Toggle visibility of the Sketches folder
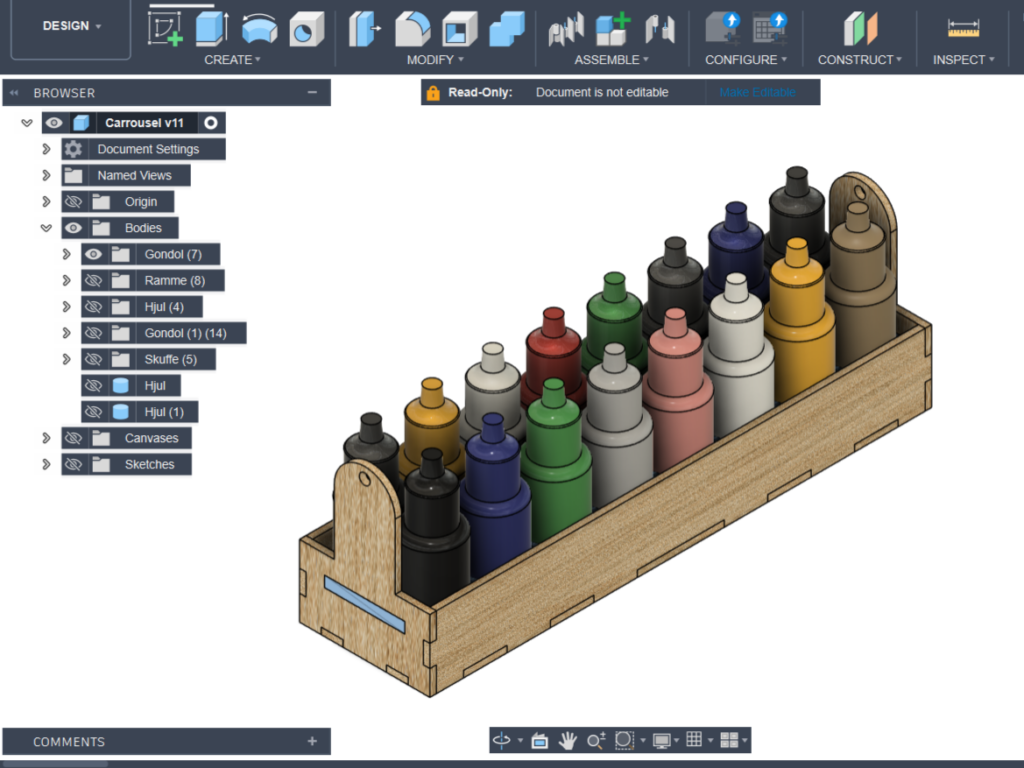 pyautogui.click(x=73, y=465)
